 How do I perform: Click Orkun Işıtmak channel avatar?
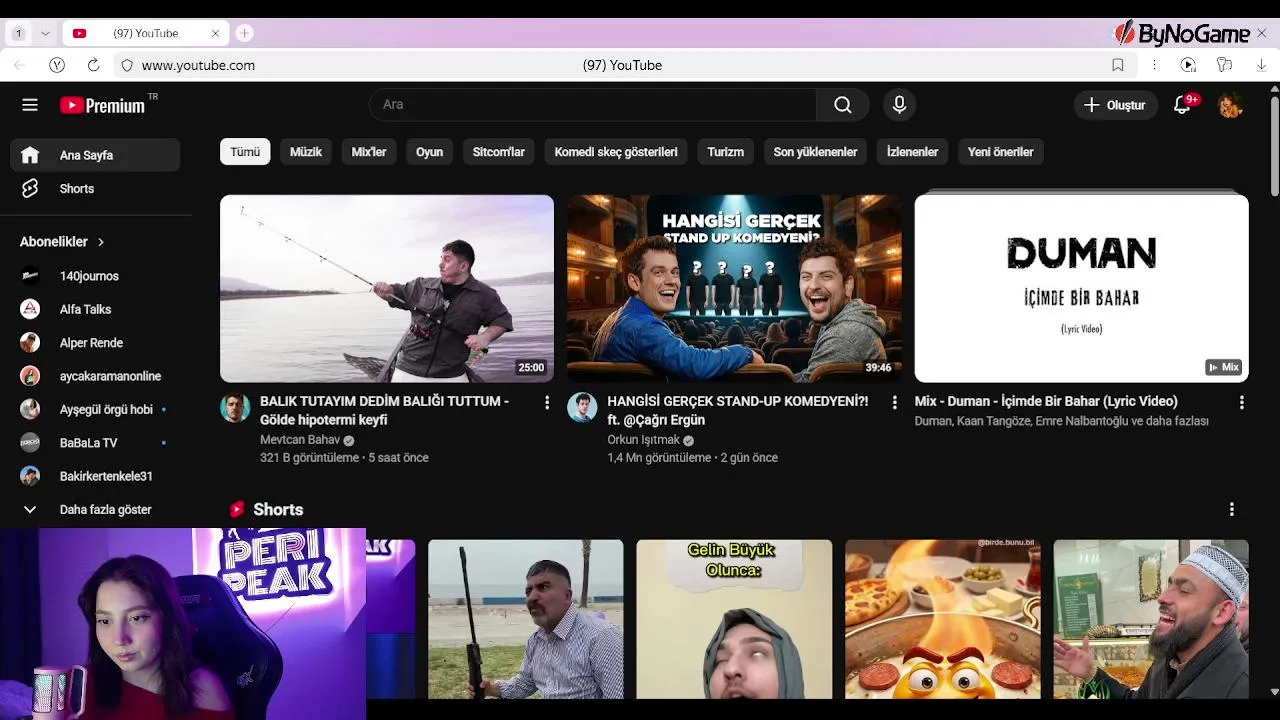click(x=582, y=407)
